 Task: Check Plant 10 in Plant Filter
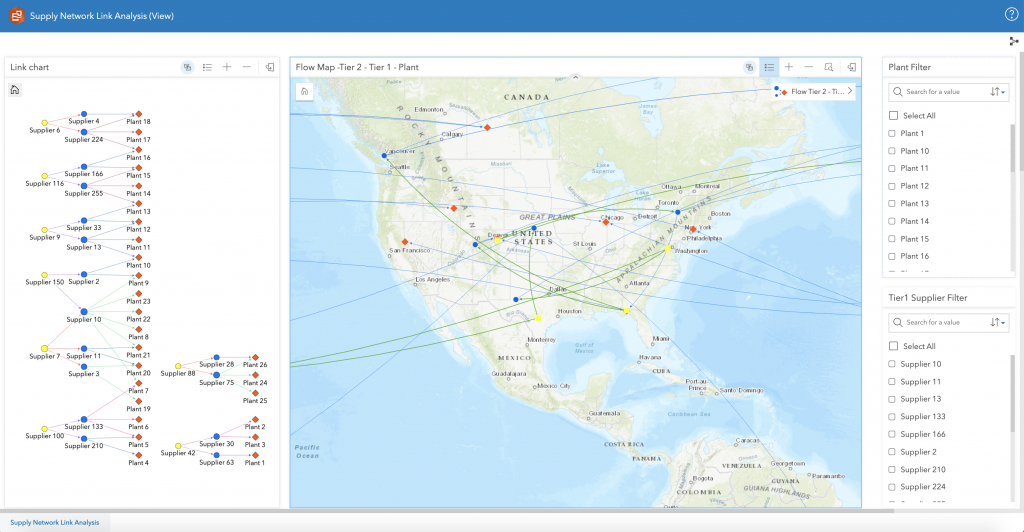(892, 151)
